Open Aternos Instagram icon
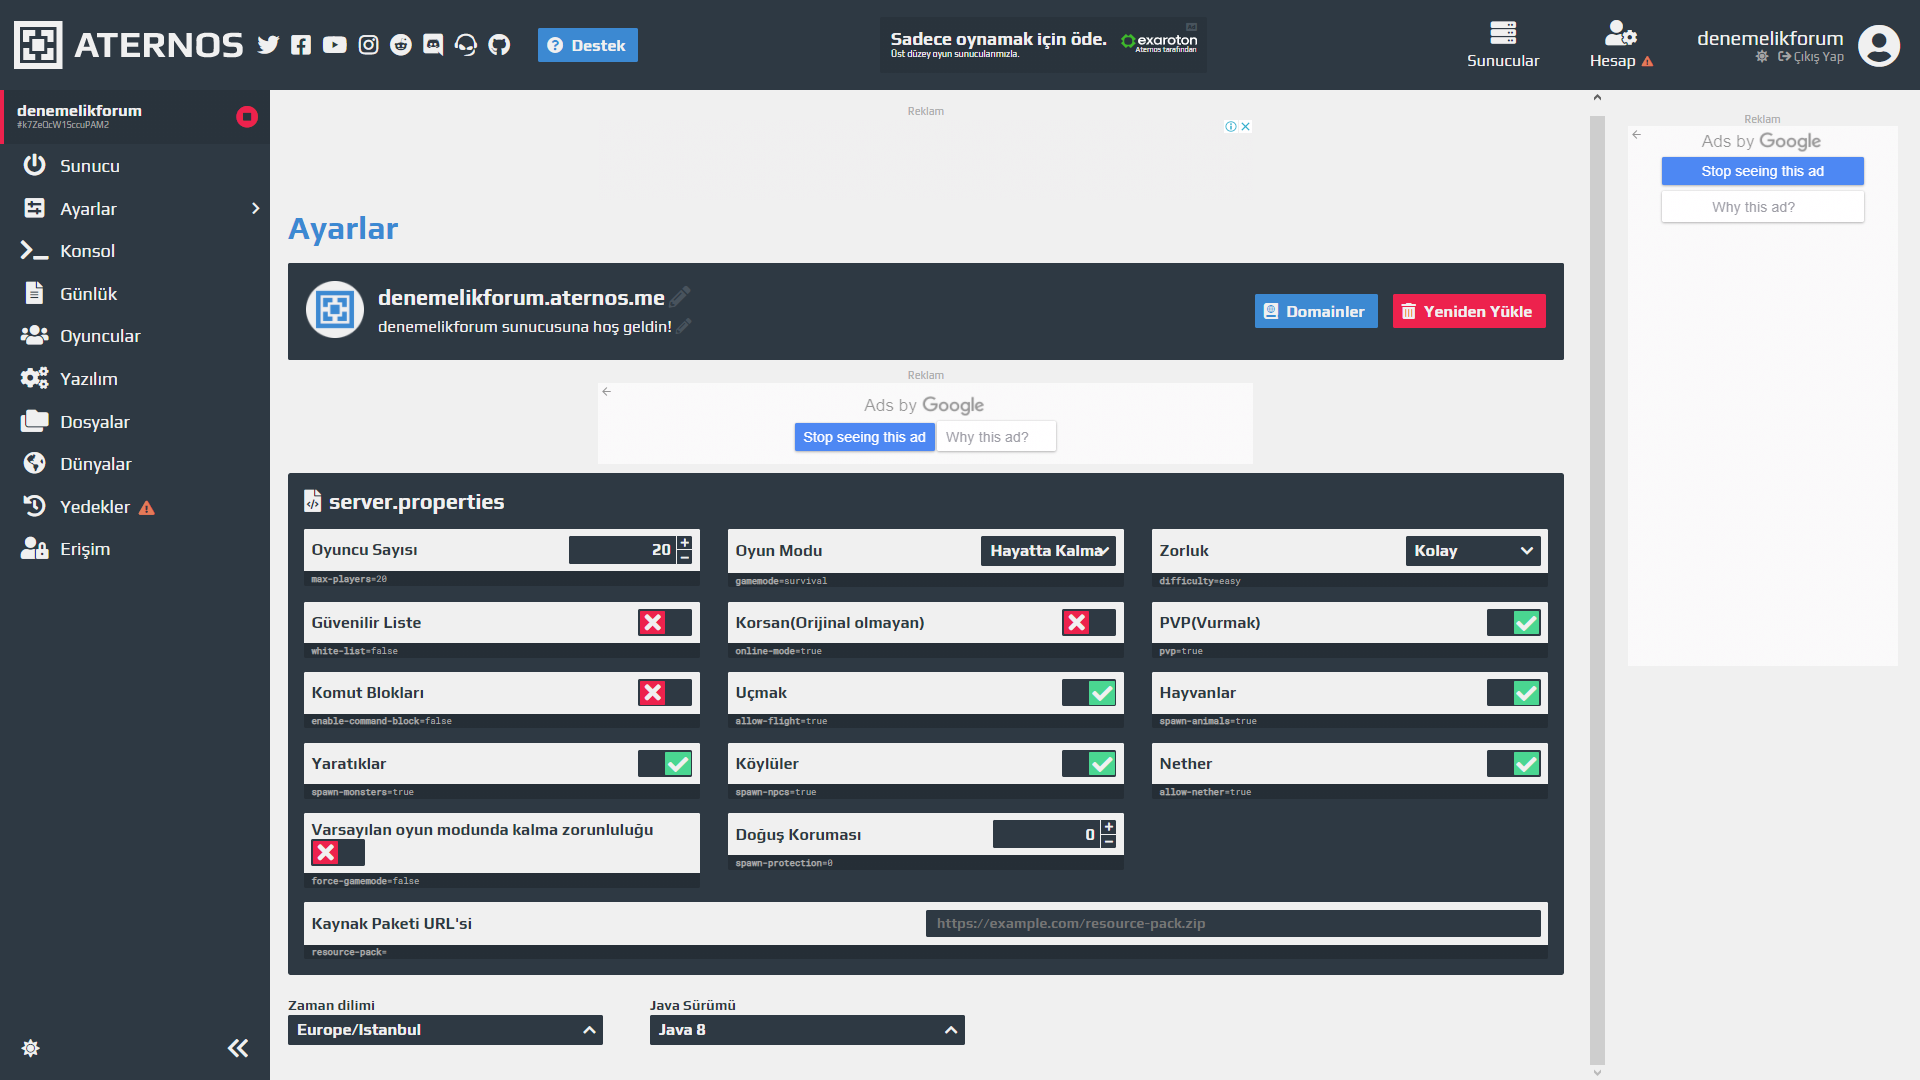The width and height of the screenshot is (1920, 1080). click(368, 45)
